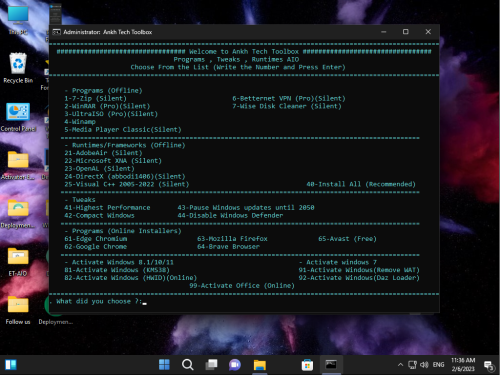Click the ENG language indicator
The height and width of the screenshot is (375, 500).
coord(438,365)
